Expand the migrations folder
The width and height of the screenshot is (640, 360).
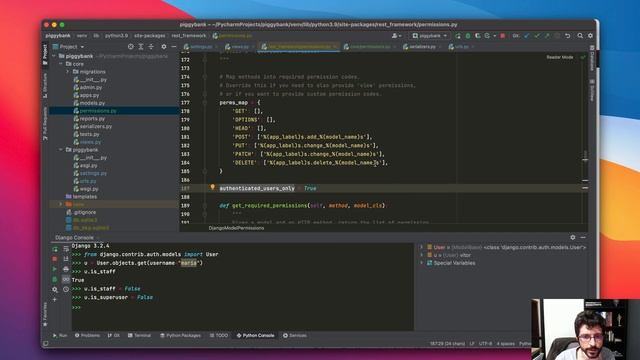click(x=68, y=72)
